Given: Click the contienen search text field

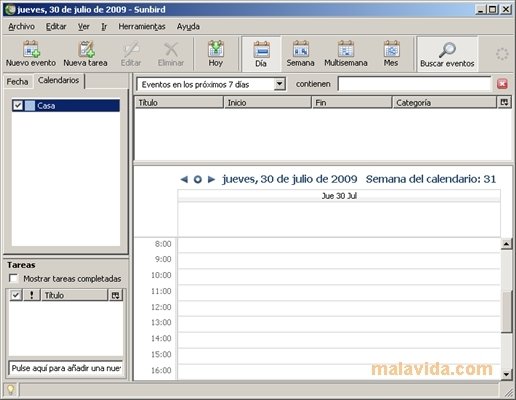Looking at the screenshot, I should point(414,84).
